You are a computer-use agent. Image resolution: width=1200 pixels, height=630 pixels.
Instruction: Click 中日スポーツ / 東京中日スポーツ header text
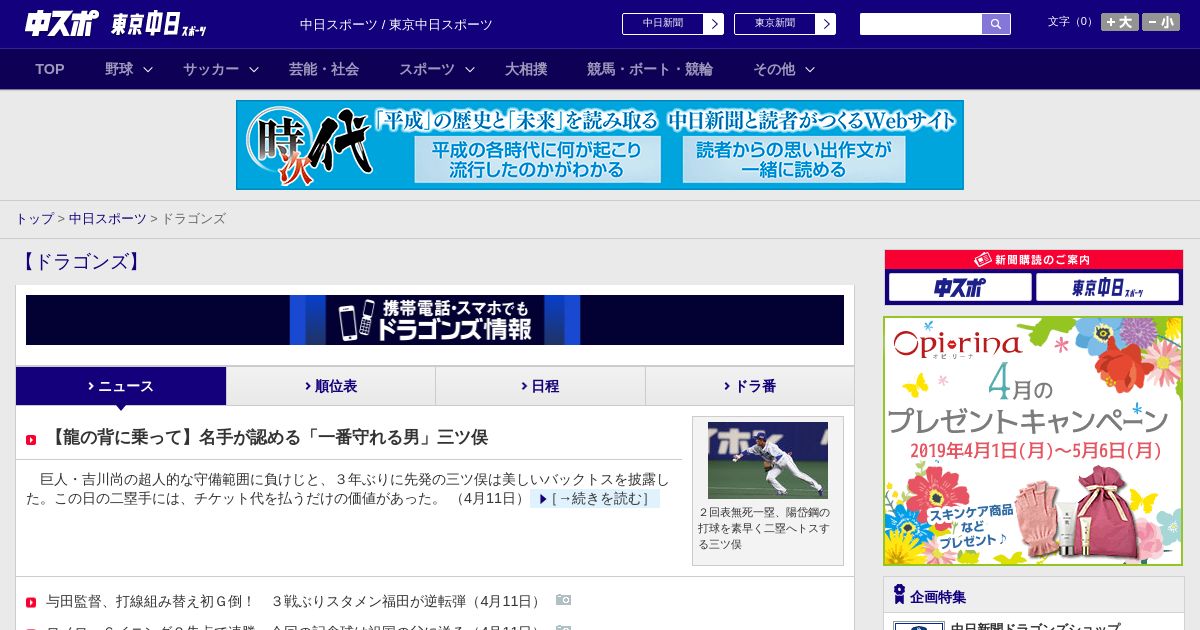click(396, 24)
